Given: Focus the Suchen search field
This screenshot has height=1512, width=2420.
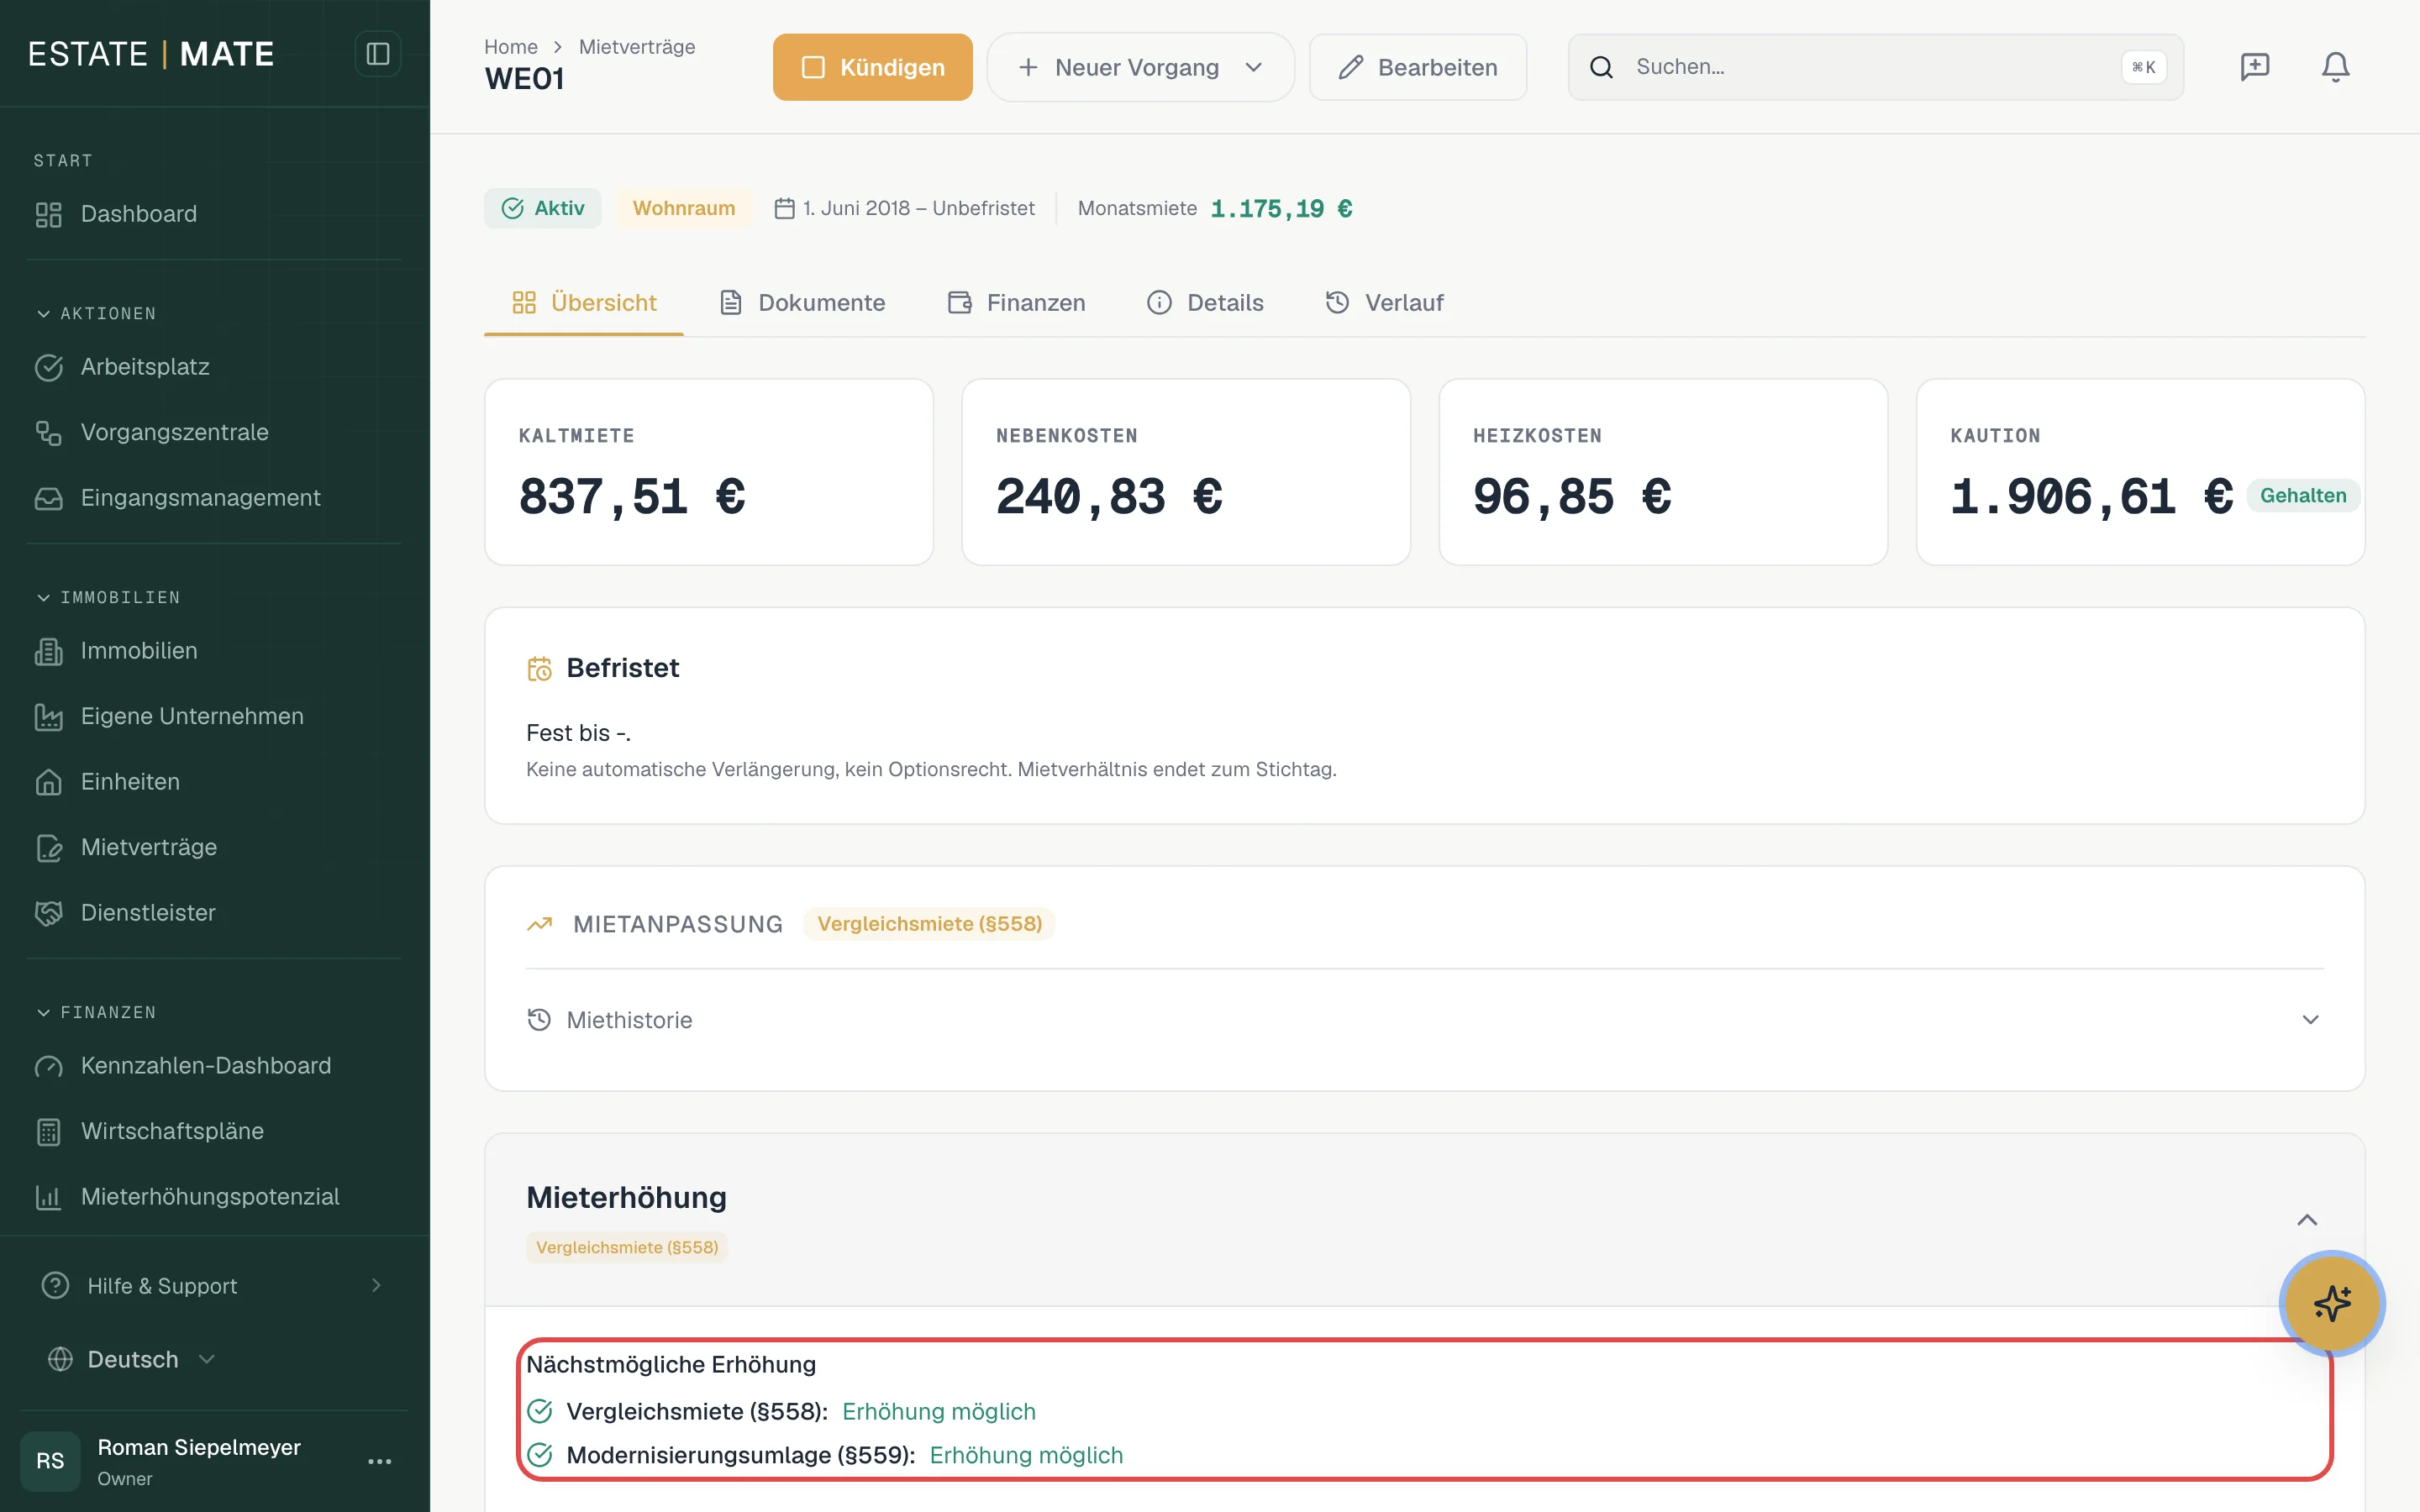Looking at the screenshot, I should [x=1875, y=67].
